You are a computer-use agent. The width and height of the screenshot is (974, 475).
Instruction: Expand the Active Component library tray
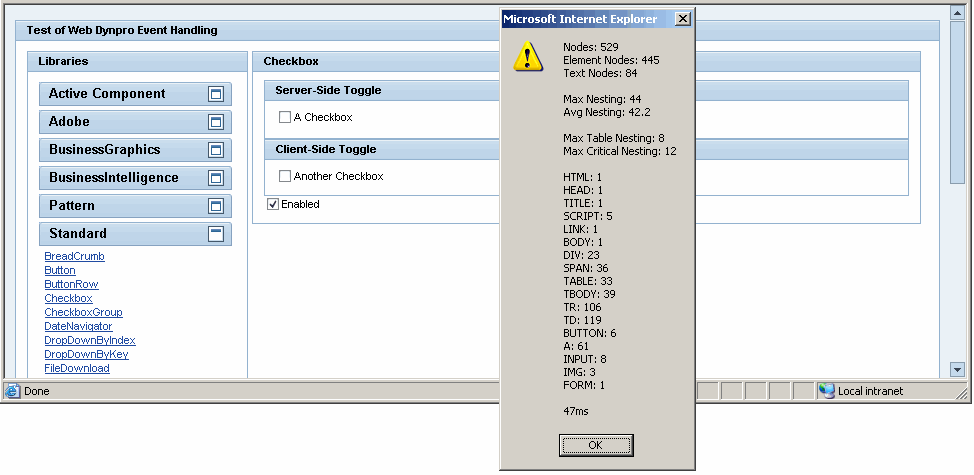216,94
